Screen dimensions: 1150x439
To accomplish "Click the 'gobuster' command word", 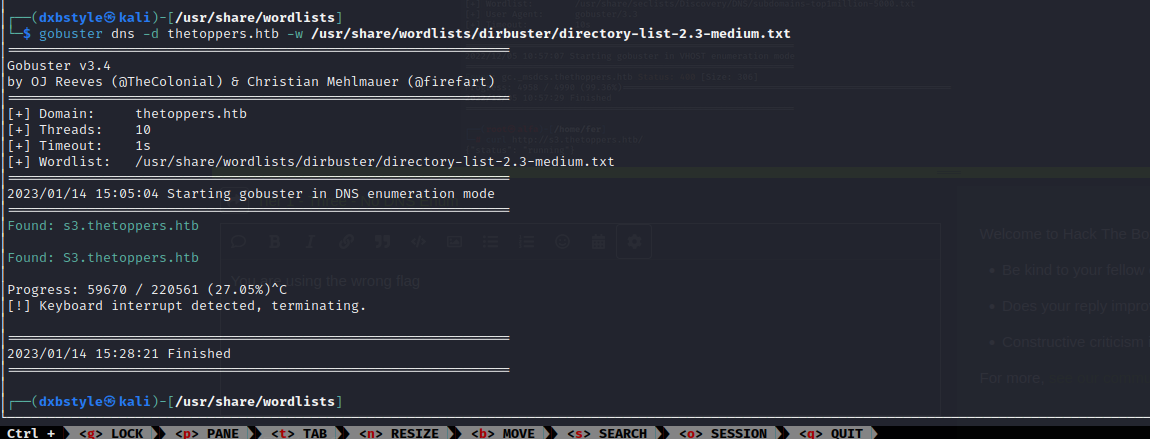I will pyautogui.click(x=71, y=34).
